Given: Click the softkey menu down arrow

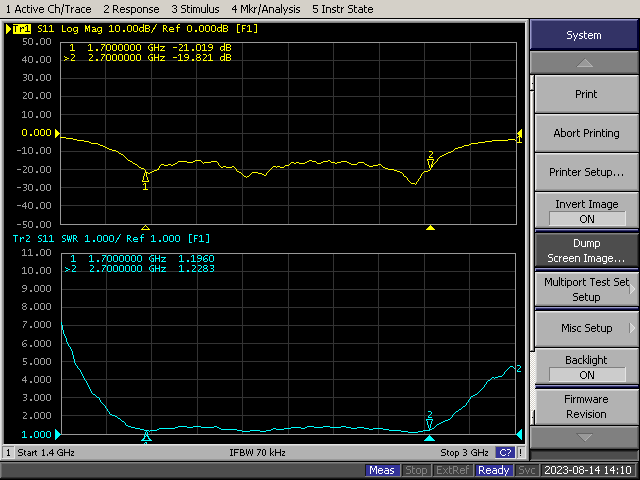Looking at the screenshot, I should coord(584,438).
